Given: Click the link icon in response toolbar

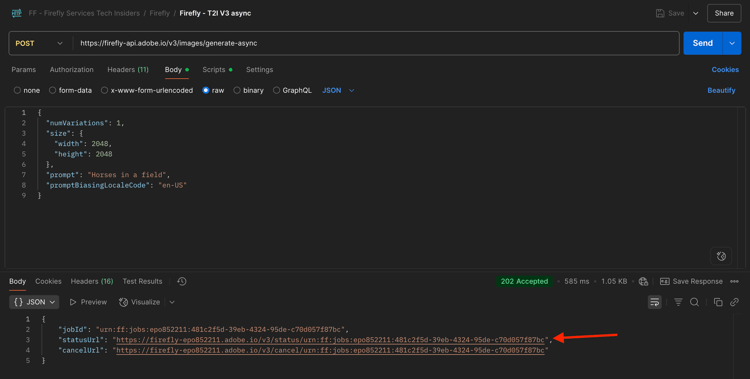Looking at the screenshot, I should tap(734, 302).
